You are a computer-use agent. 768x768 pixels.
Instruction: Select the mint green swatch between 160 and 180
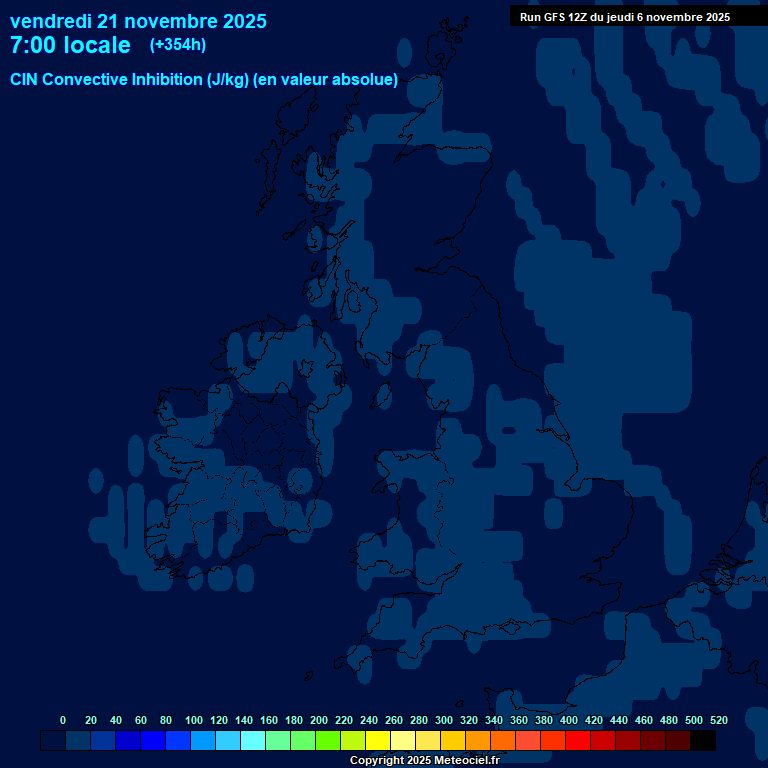[x=278, y=741]
